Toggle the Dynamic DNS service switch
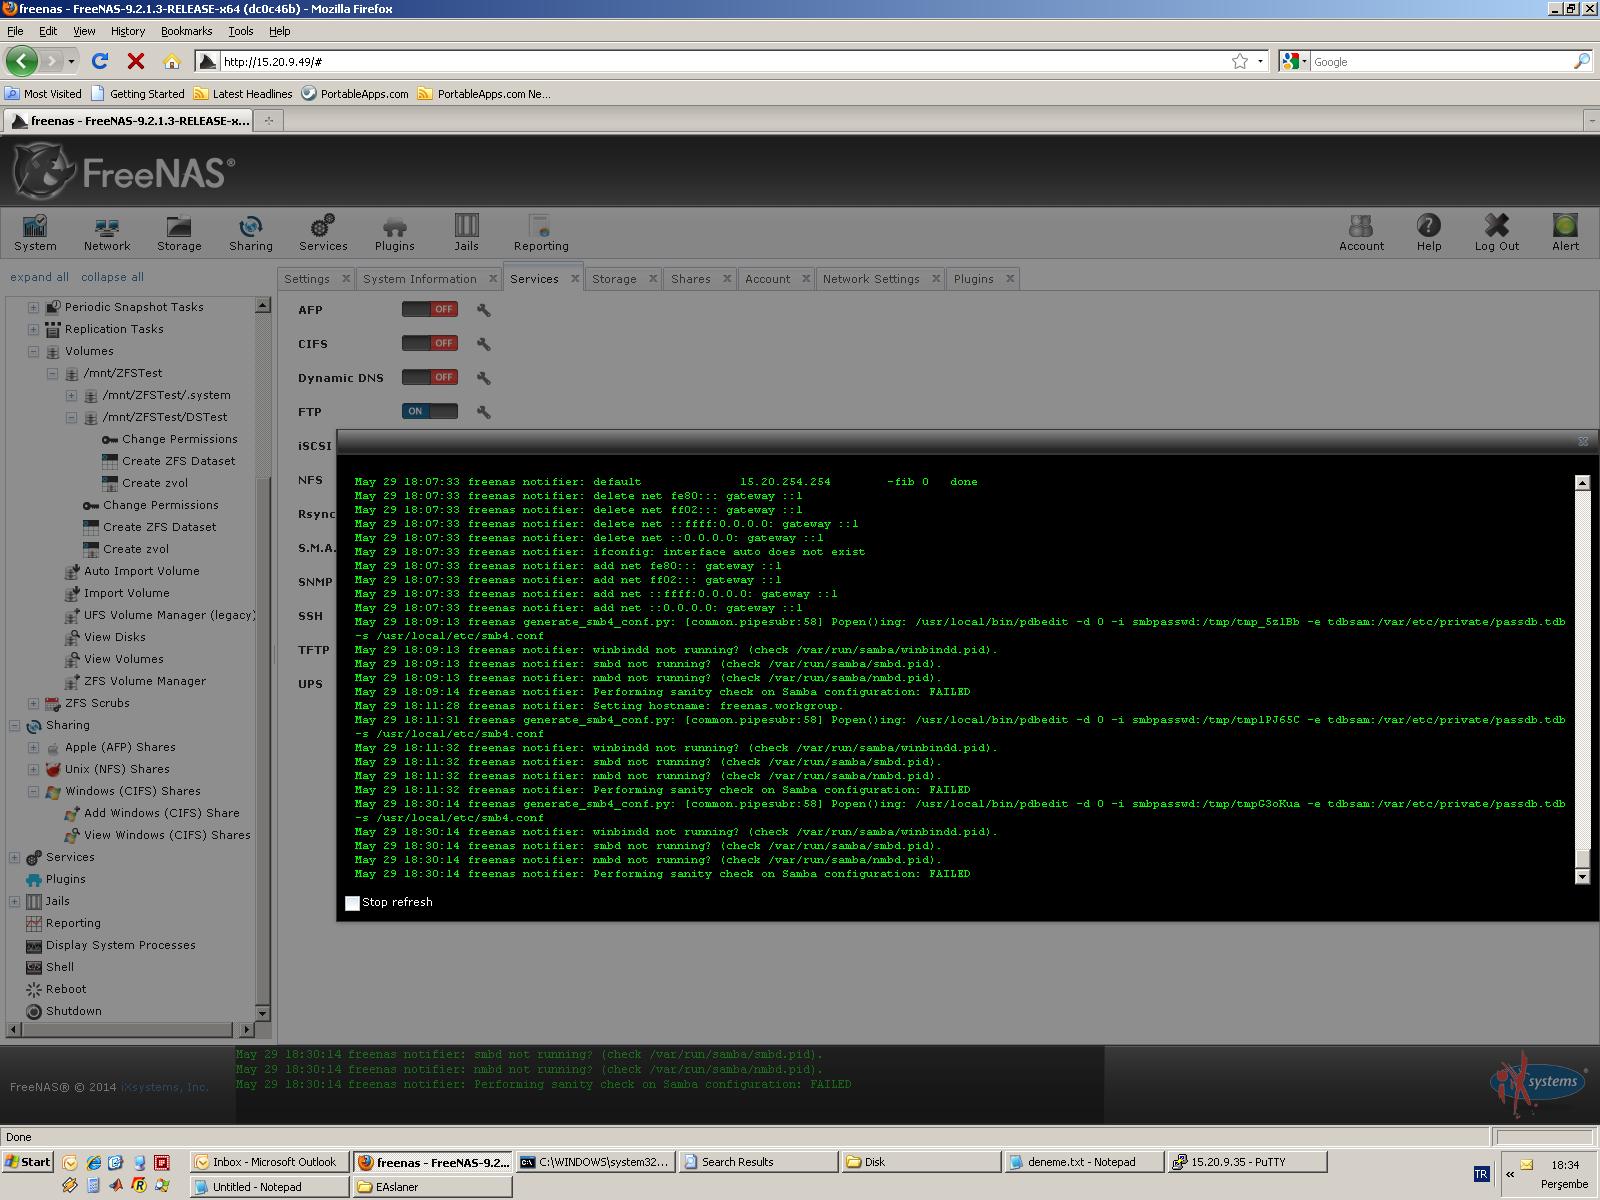The image size is (1600, 1200). point(430,377)
